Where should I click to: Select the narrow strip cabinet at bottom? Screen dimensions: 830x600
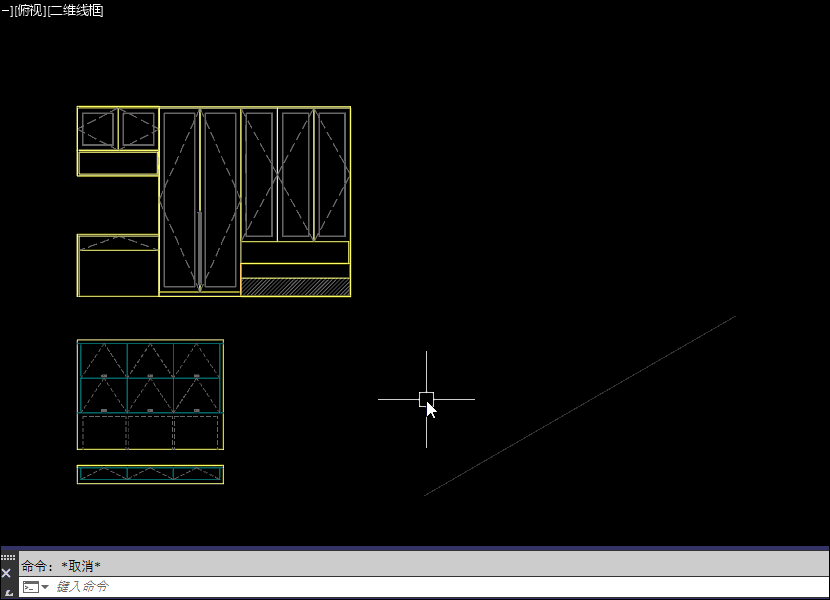pyautogui.click(x=150, y=474)
